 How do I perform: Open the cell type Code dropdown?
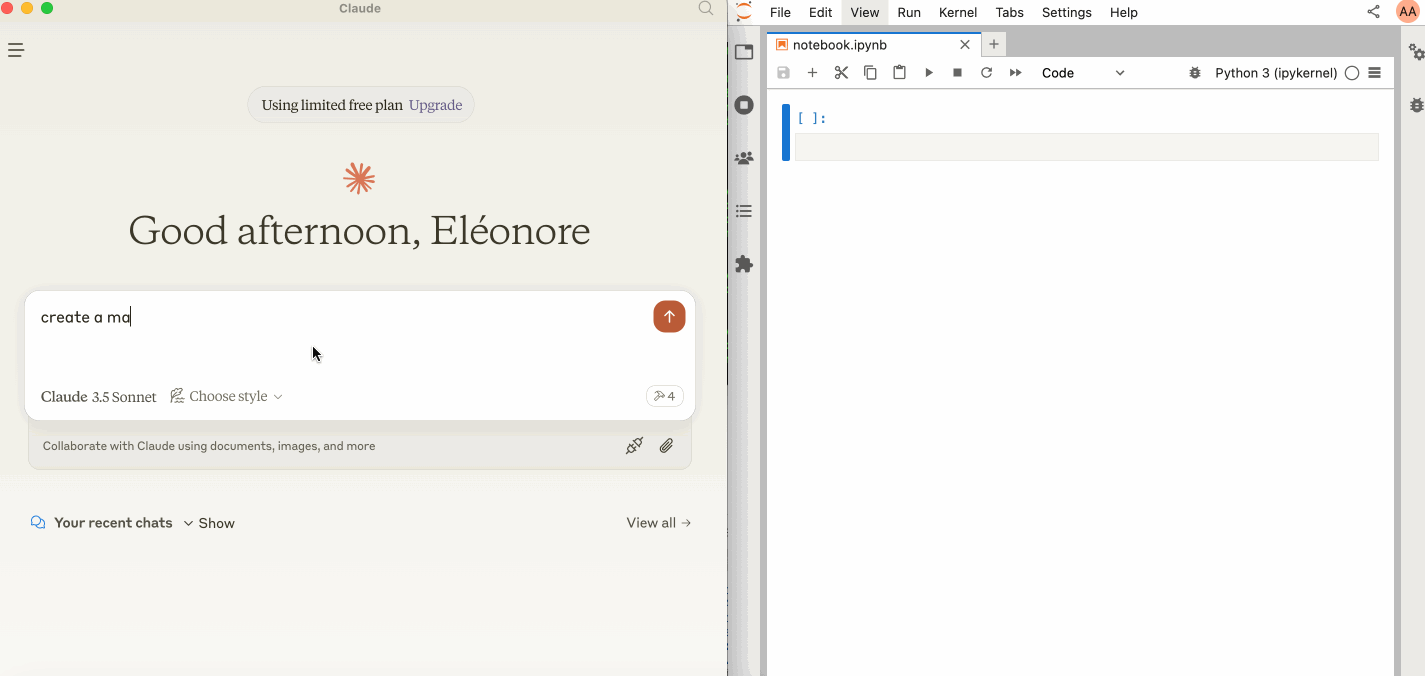1083,73
